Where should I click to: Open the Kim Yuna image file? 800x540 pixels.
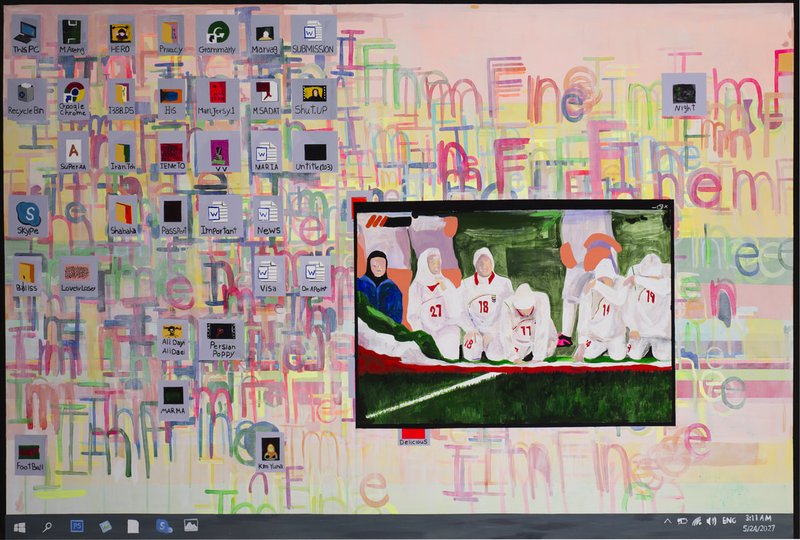270,452
